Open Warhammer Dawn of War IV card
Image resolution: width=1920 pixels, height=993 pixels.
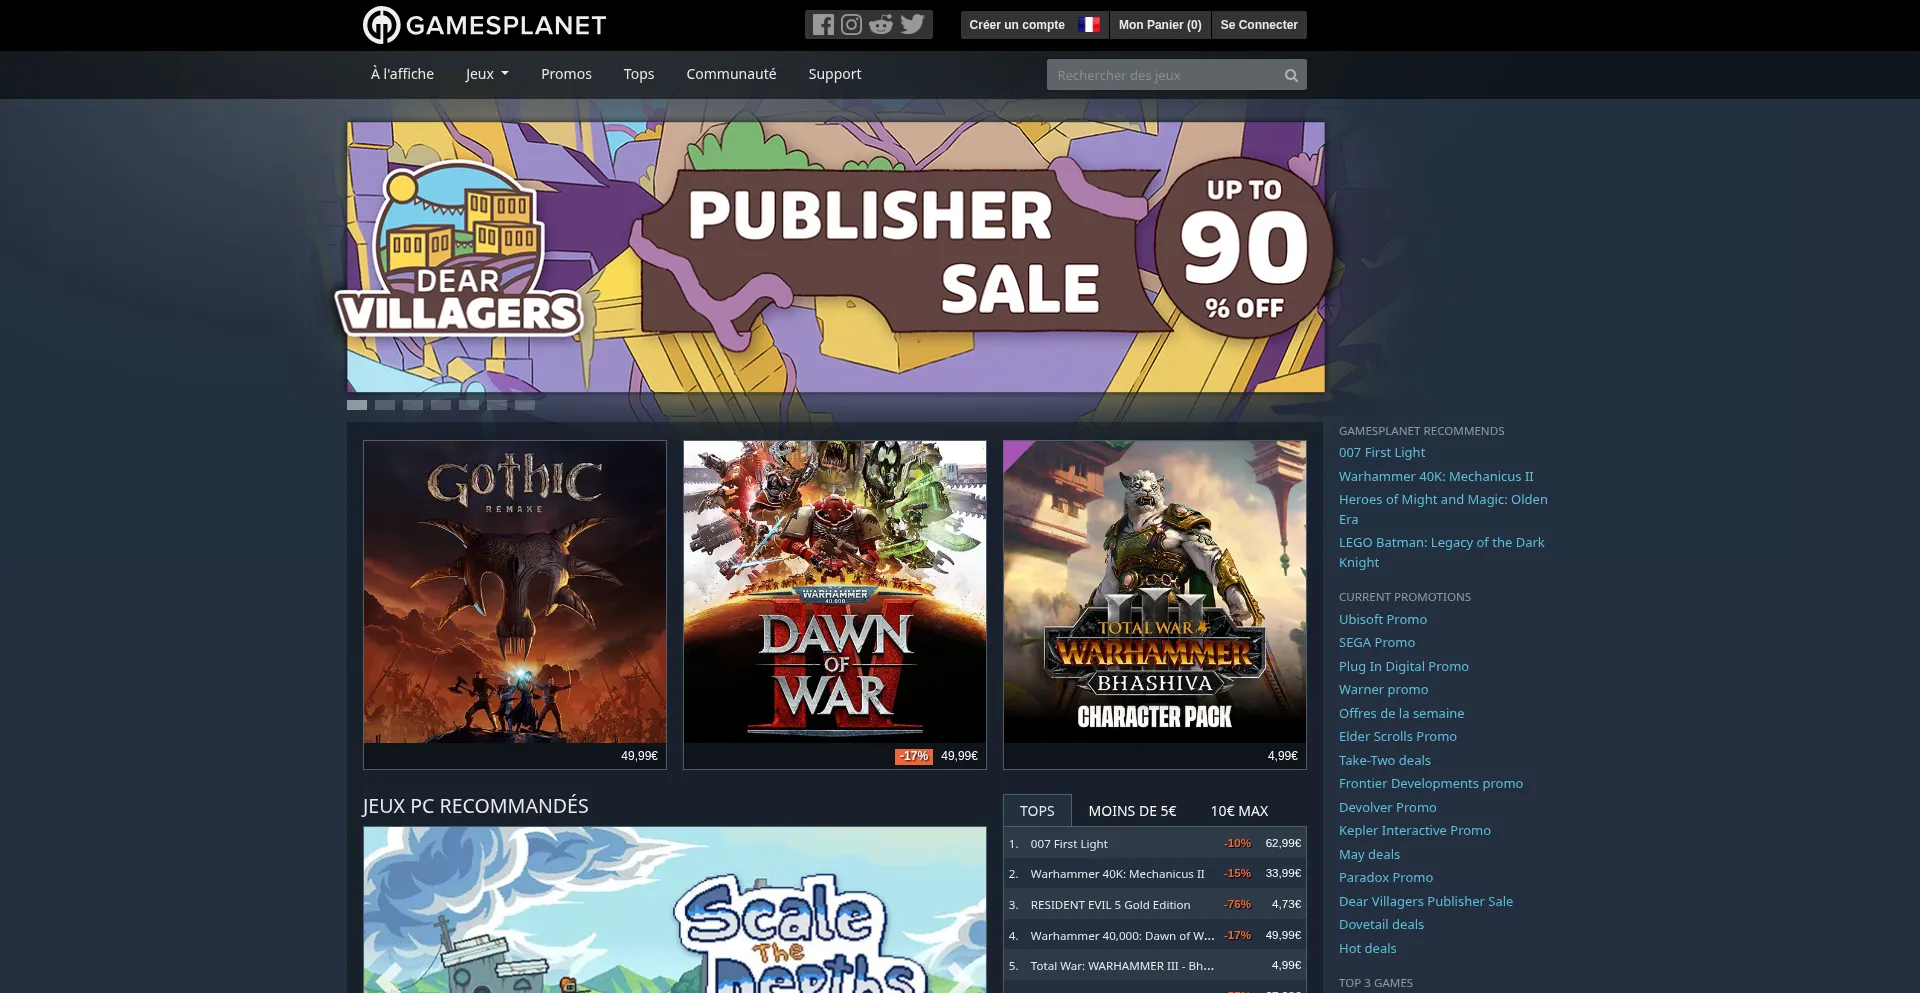coord(835,604)
